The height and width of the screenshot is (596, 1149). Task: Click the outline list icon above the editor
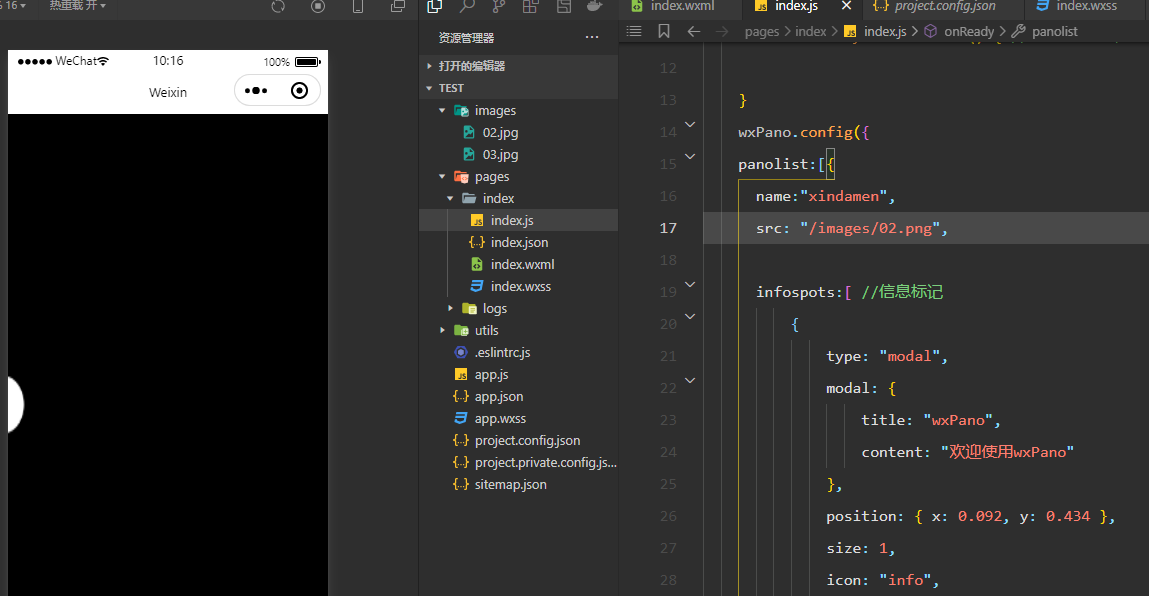point(635,32)
